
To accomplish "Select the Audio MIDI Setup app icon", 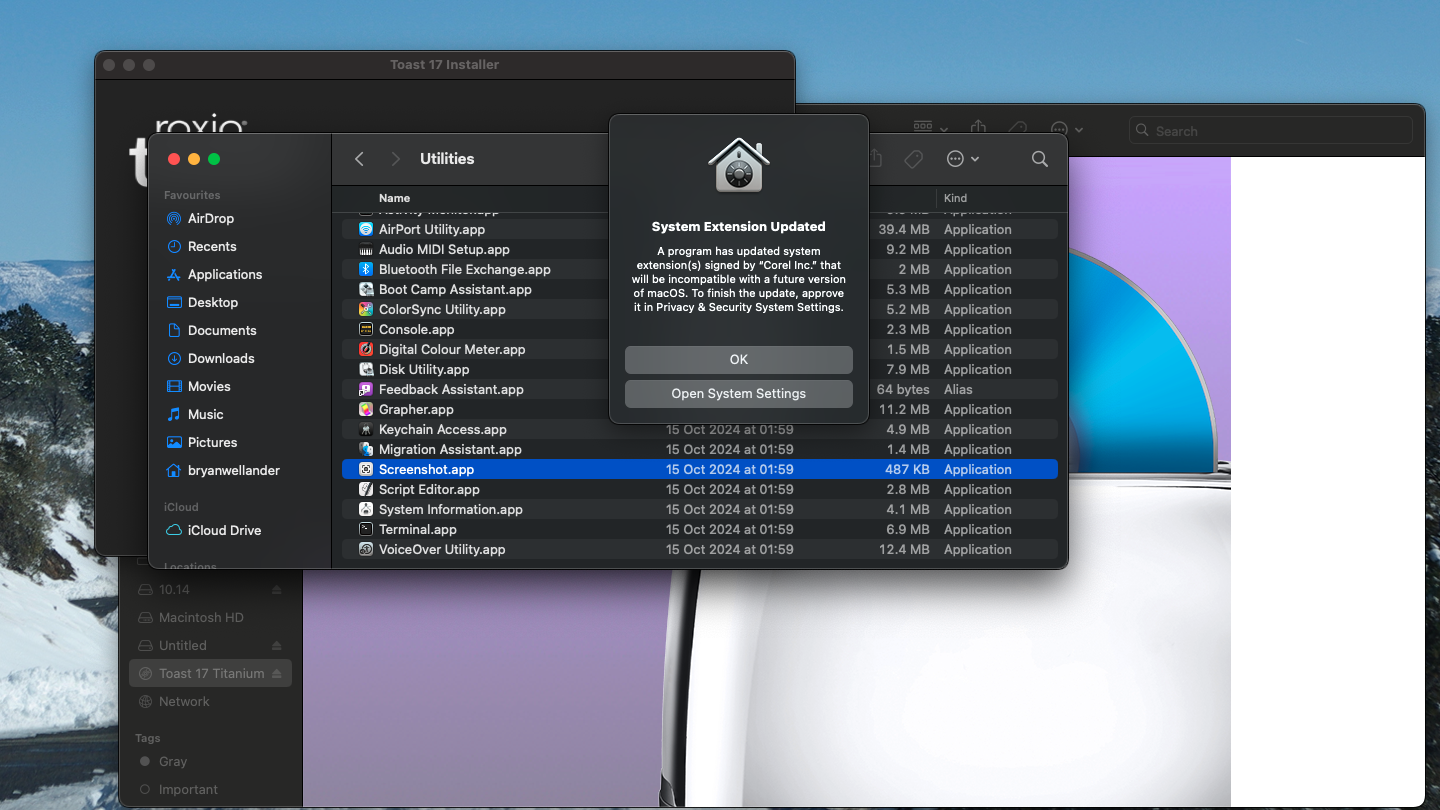I will [x=366, y=249].
